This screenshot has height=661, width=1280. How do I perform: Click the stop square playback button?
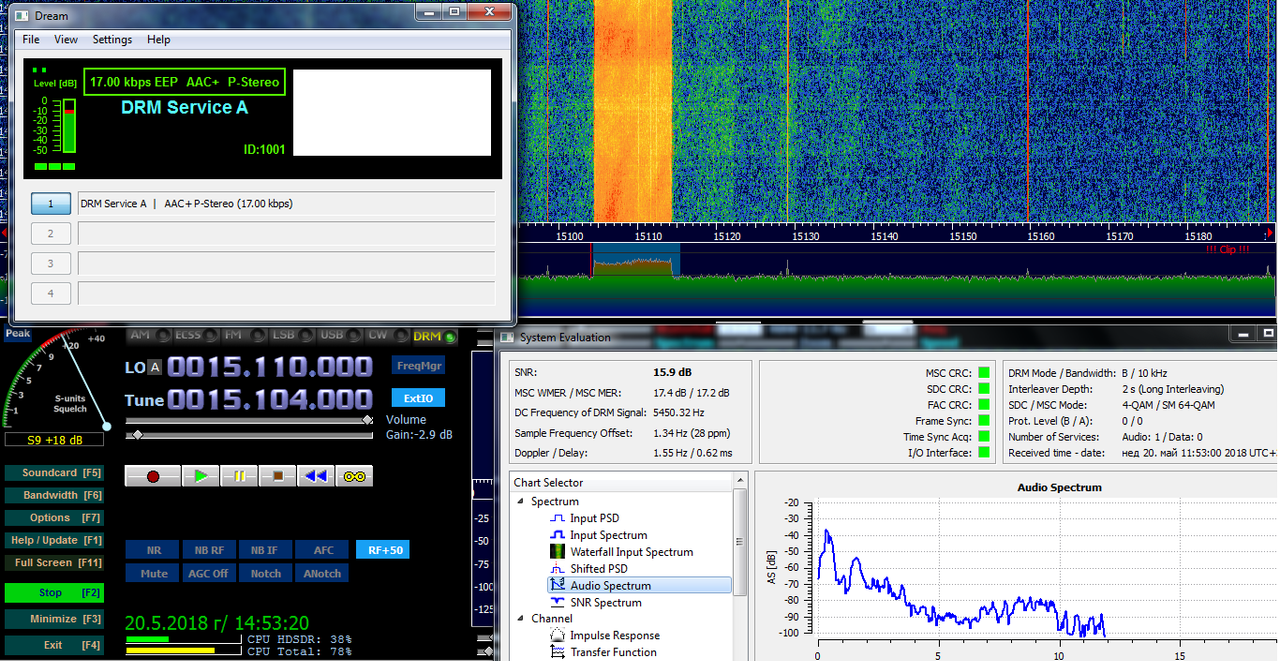(x=278, y=476)
